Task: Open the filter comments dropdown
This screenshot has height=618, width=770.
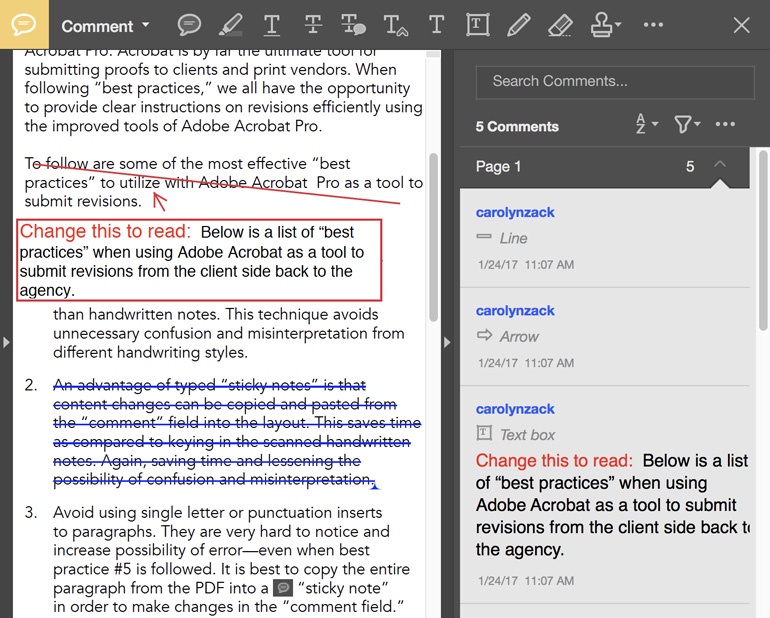Action: coord(687,124)
